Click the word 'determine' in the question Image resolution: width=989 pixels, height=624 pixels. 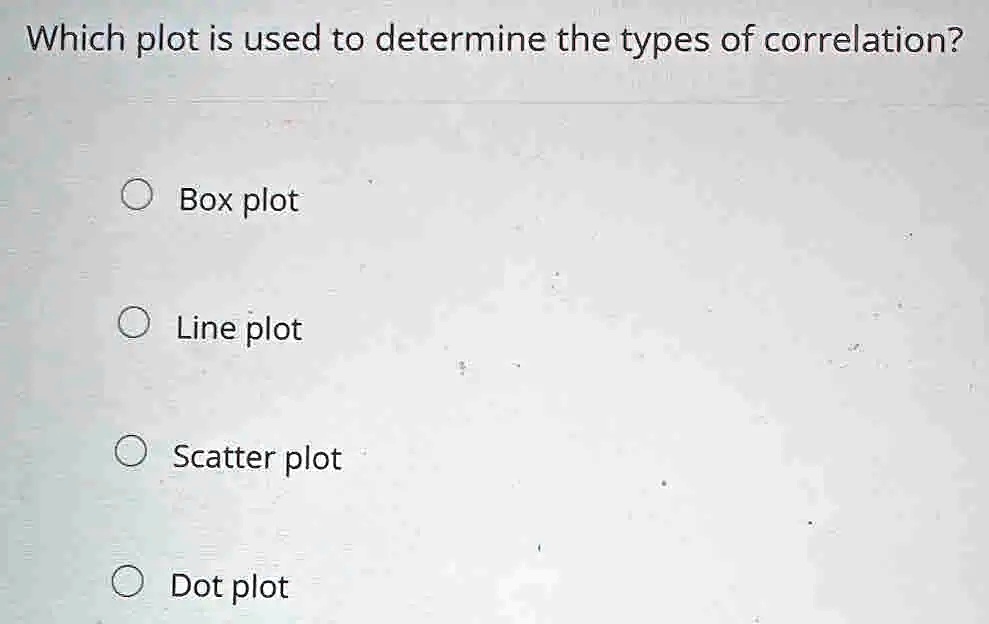tap(460, 39)
